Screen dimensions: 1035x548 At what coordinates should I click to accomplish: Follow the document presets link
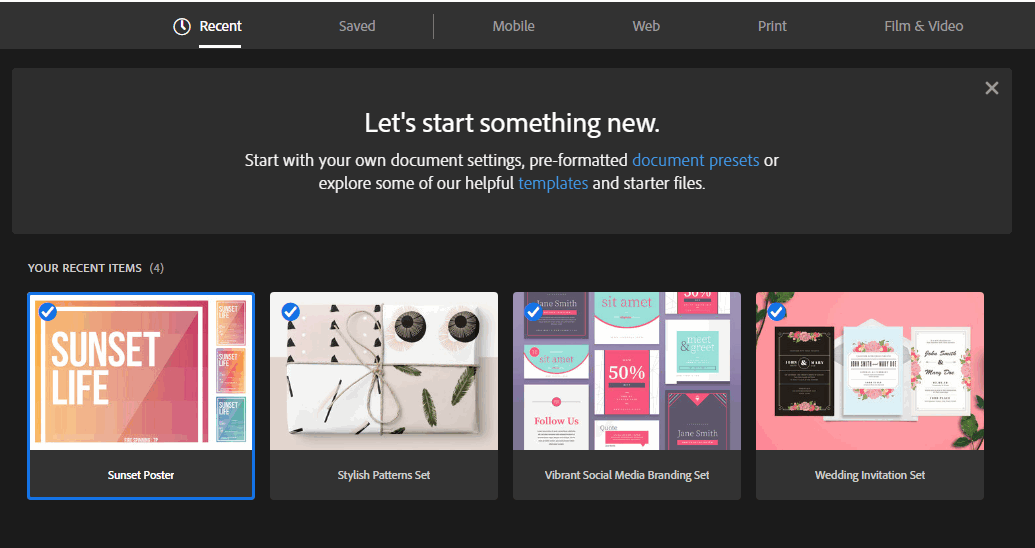coord(695,160)
